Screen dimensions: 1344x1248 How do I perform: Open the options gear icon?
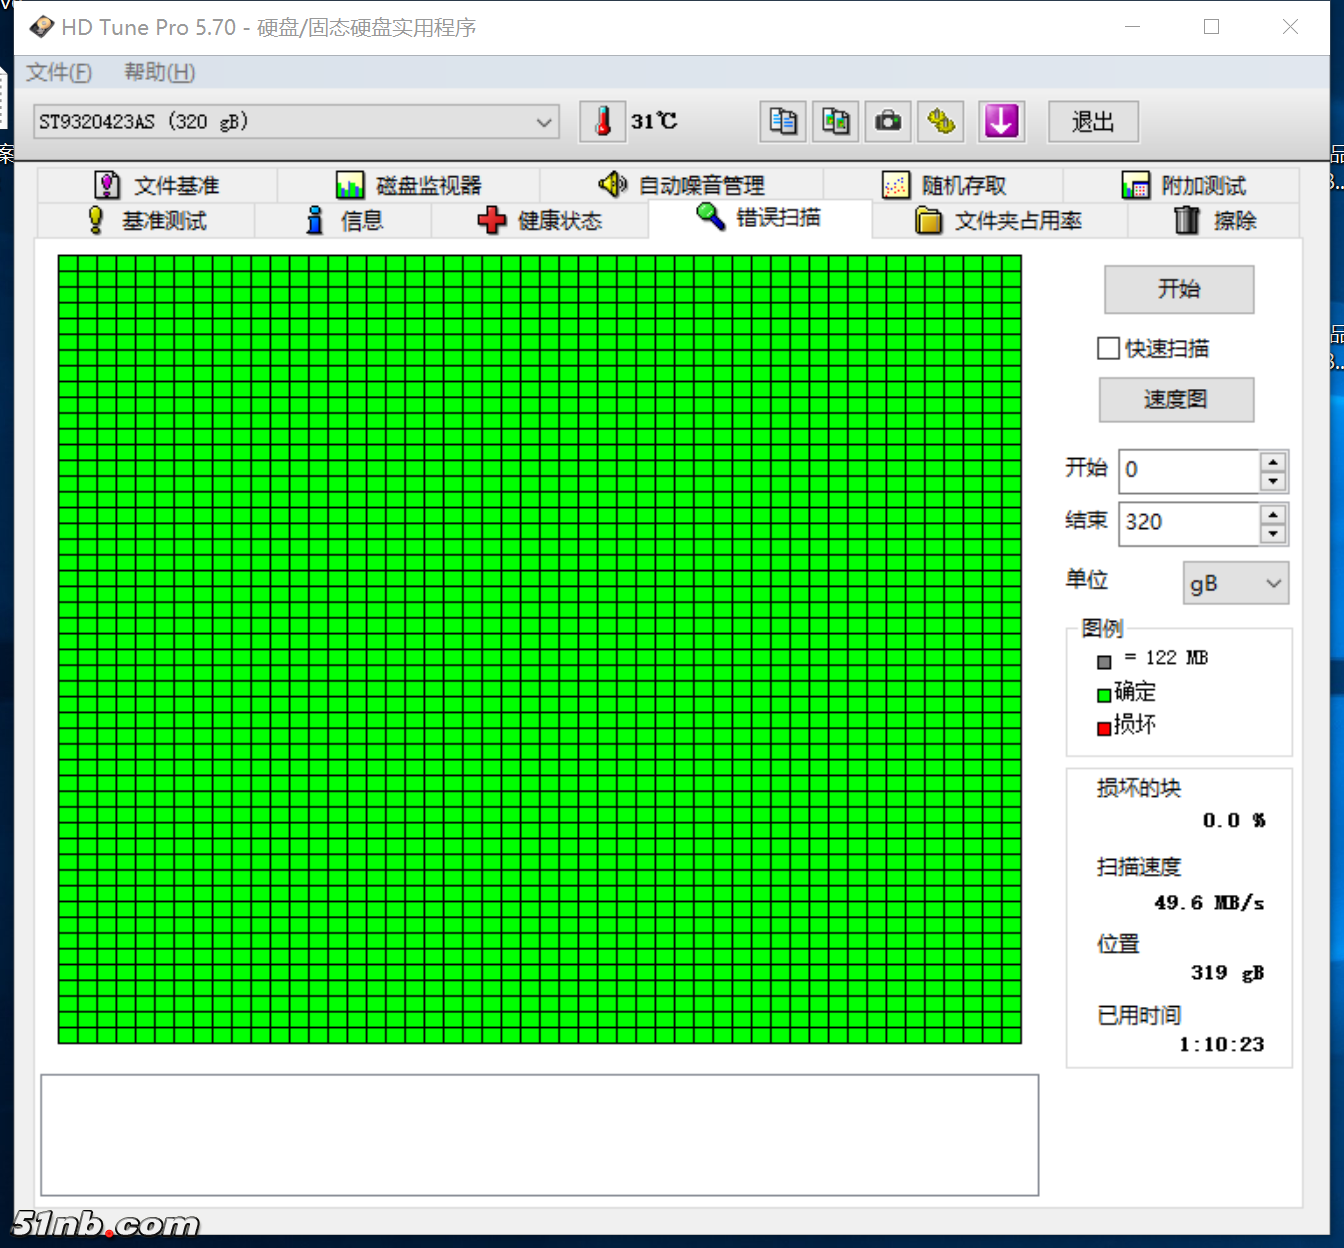(x=941, y=122)
